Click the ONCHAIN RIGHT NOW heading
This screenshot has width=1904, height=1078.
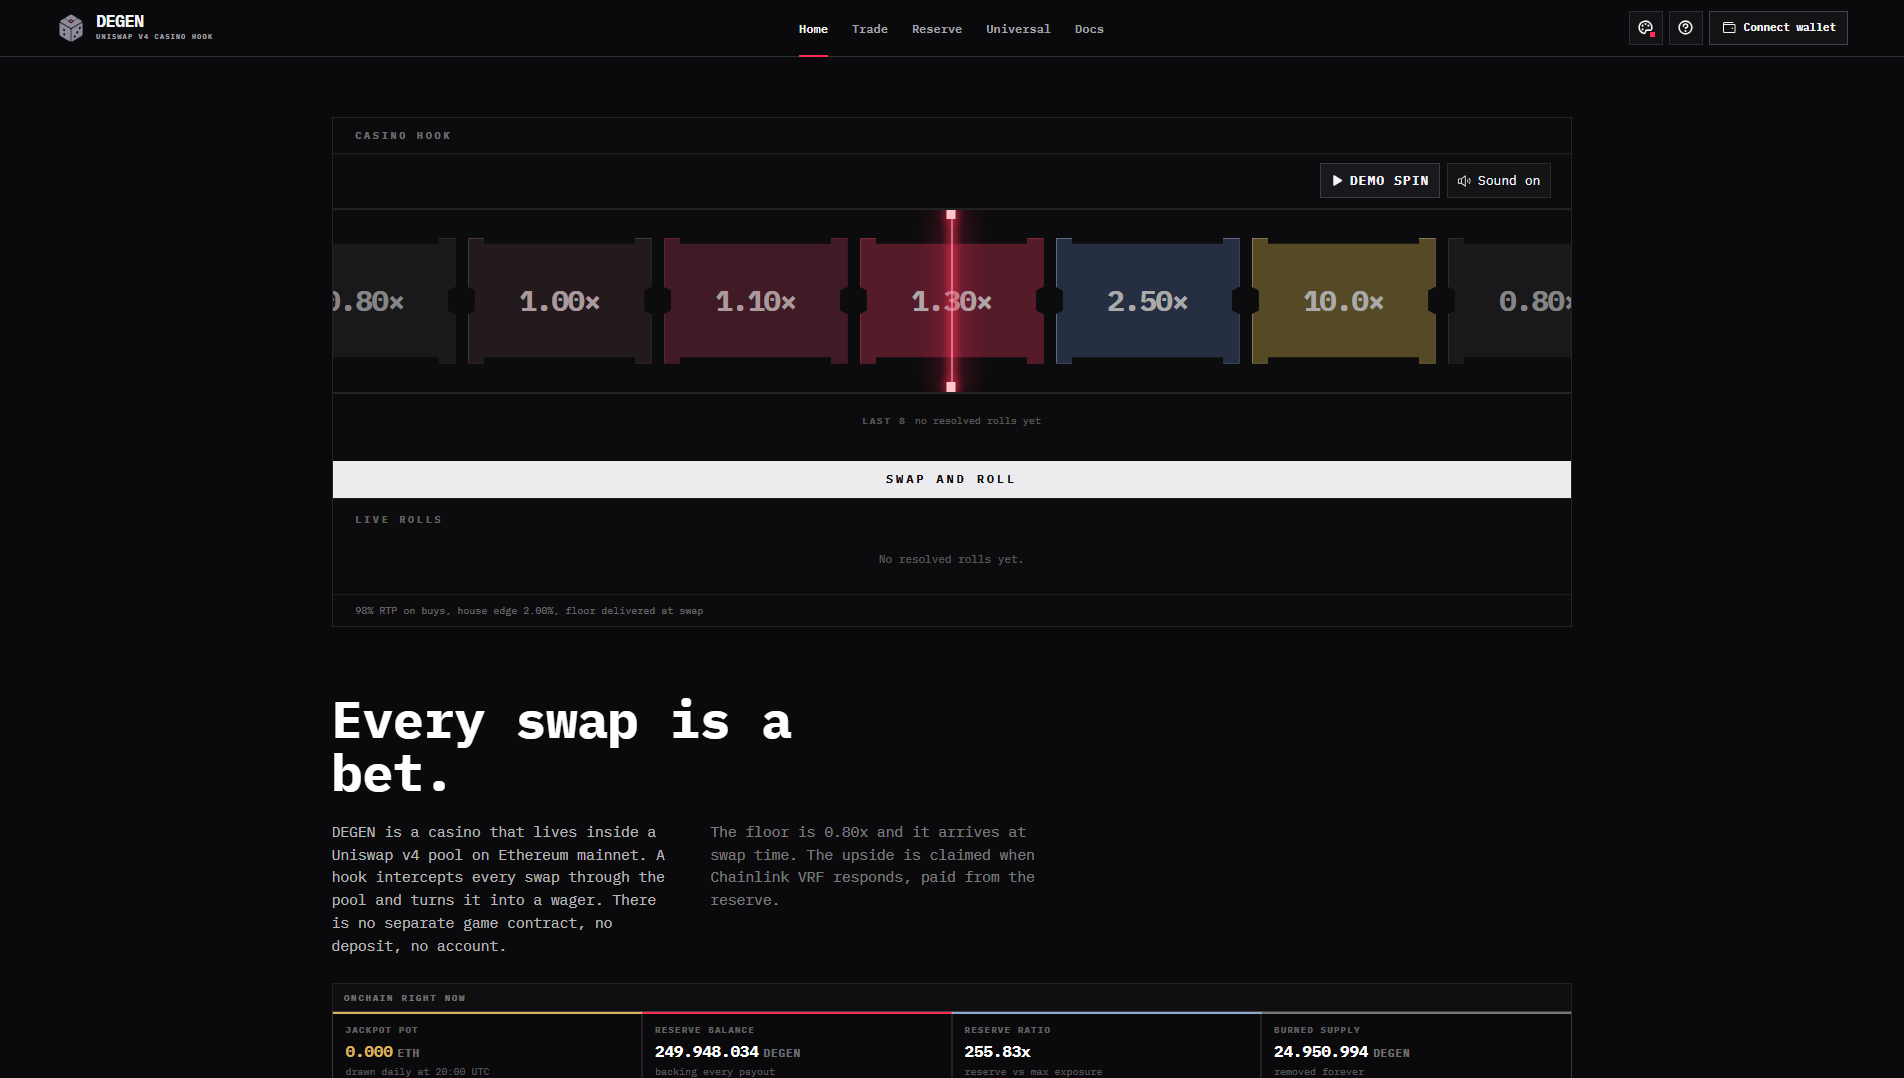[x=404, y=998]
